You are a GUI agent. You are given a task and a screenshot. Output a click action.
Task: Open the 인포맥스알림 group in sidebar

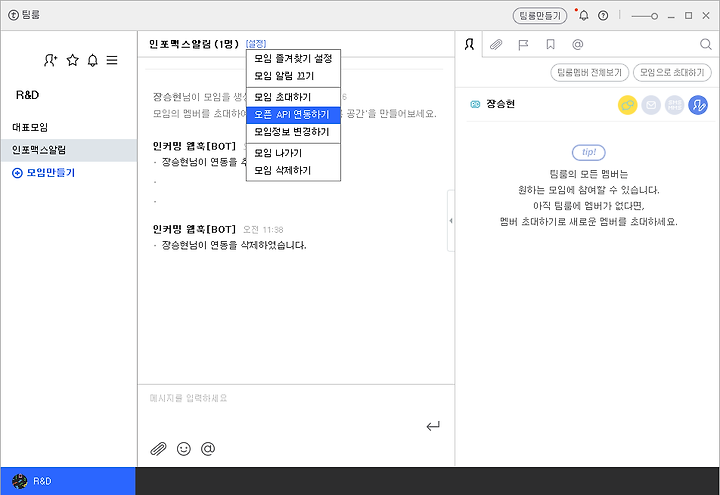[69, 150]
